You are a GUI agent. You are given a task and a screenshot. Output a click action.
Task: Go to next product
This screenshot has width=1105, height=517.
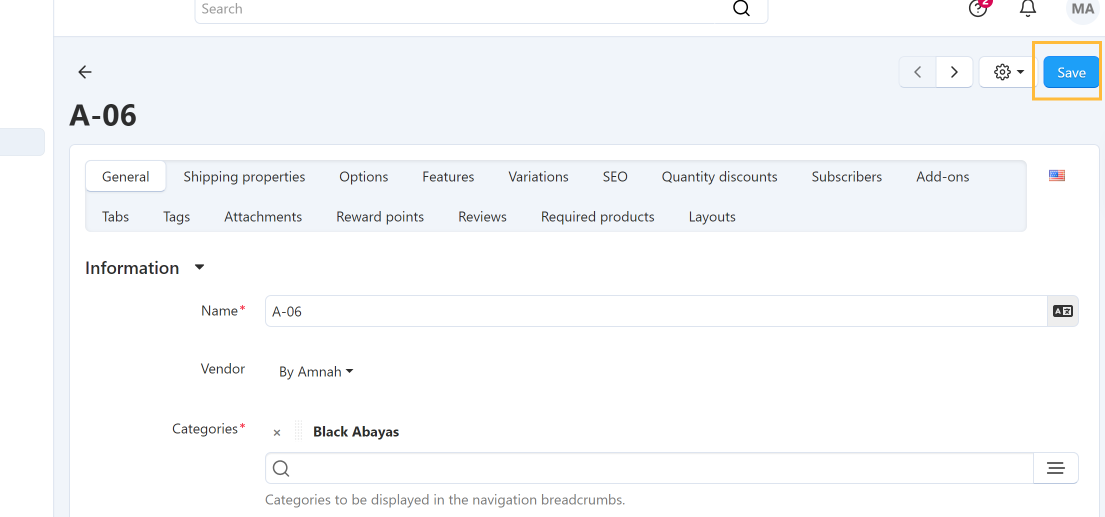pyautogui.click(x=954, y=72)
